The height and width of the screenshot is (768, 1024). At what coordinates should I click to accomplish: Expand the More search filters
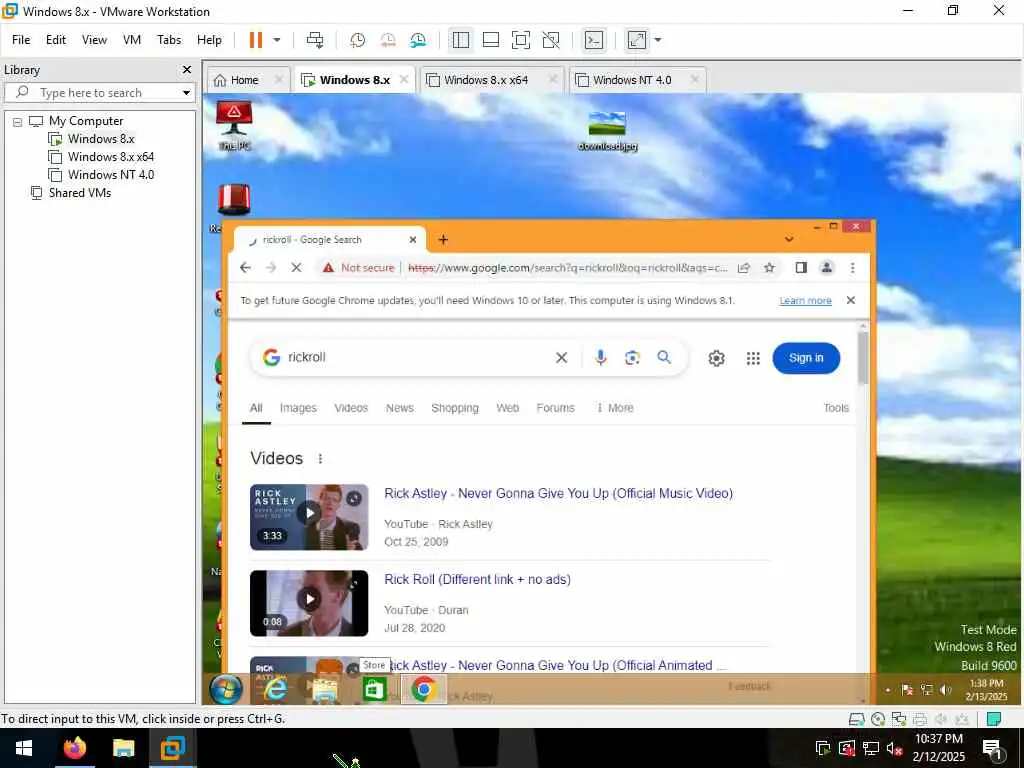pos(615,408)
